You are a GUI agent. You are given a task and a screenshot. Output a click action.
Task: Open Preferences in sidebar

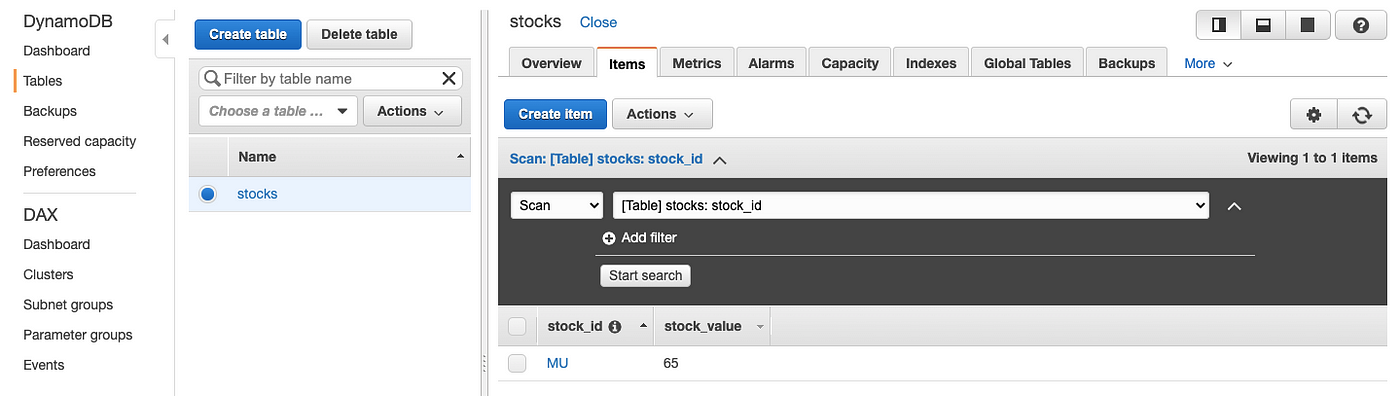(60, 172)
